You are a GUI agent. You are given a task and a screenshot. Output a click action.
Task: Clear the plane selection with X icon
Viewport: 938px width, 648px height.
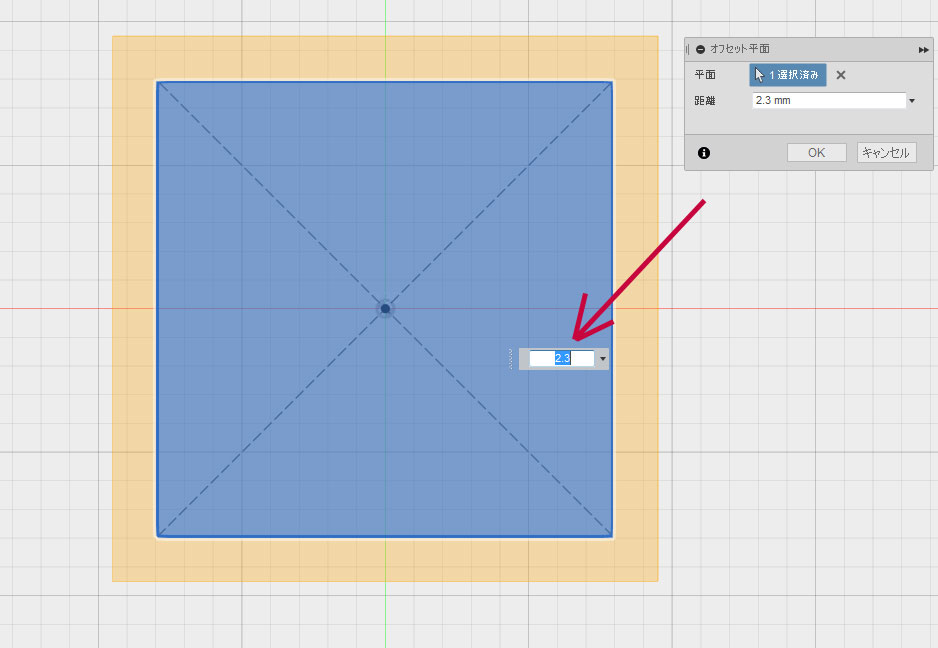(x=841, y=75)
